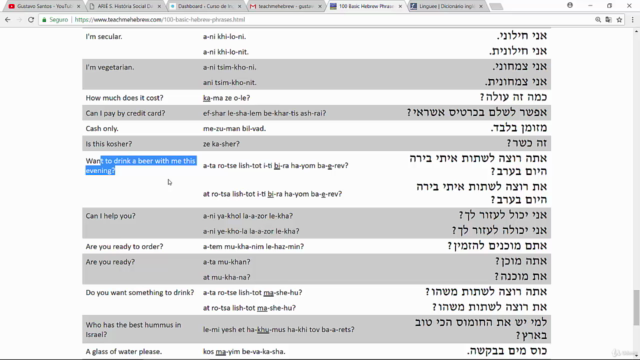Click "a-ni ye-kho-la la-a-zor le-kha?"

[x=251, y=231]
